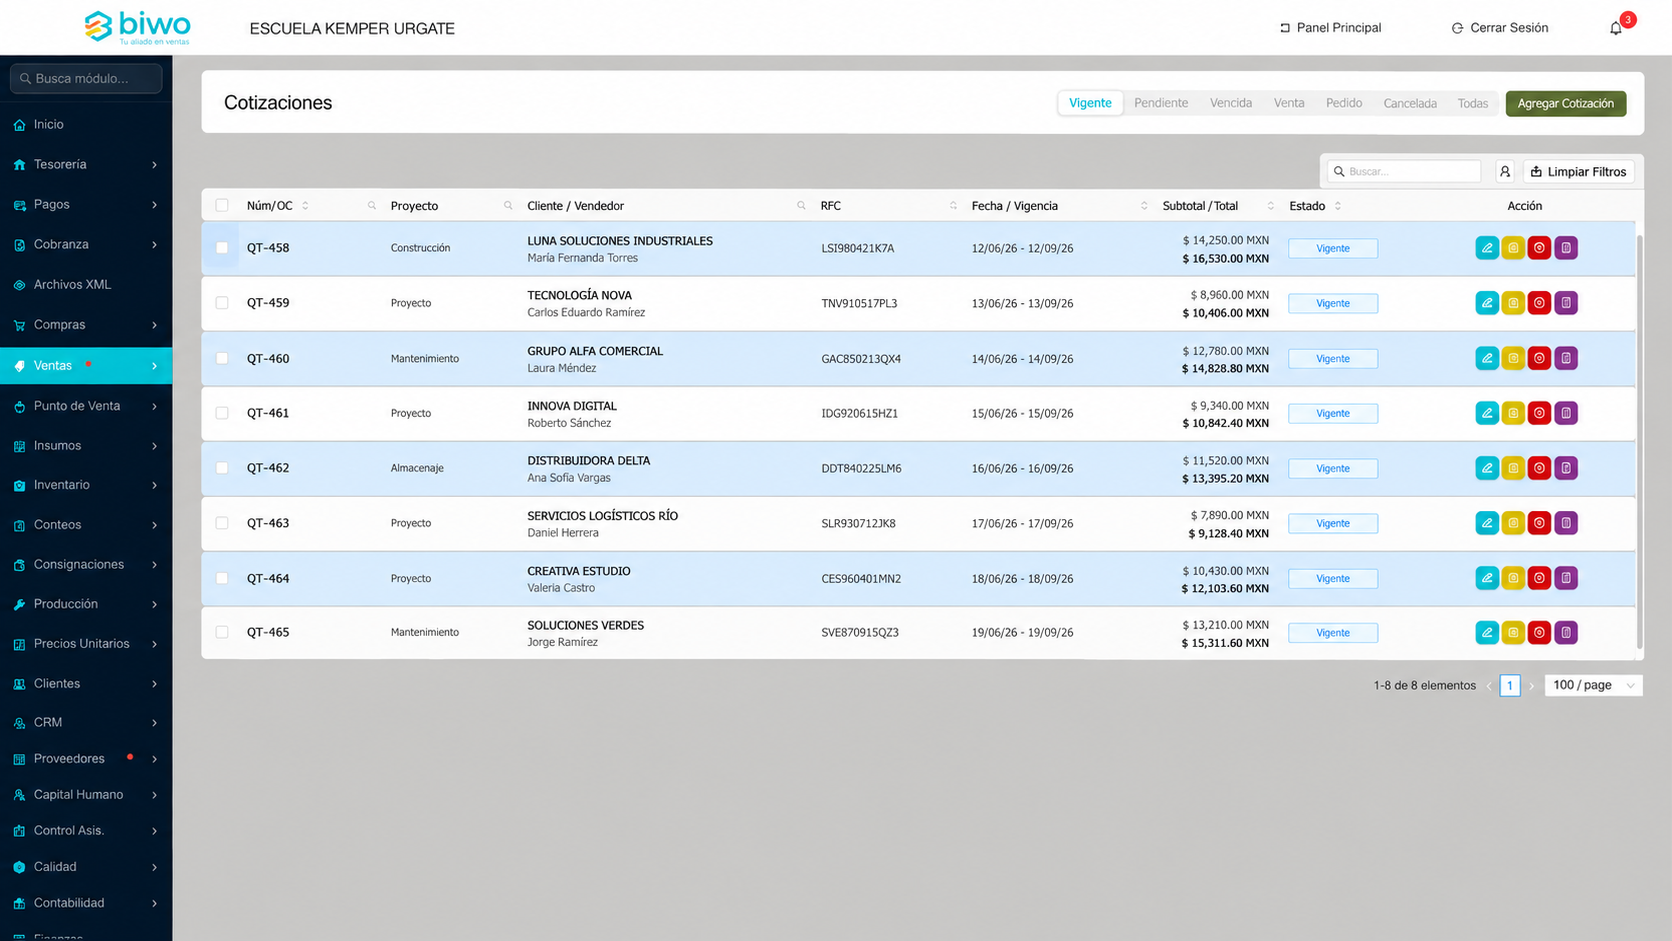Click Limpiar Filtros button
Image resolution: width=1672 pixels, height=941 pixels.
point(1579,172)
